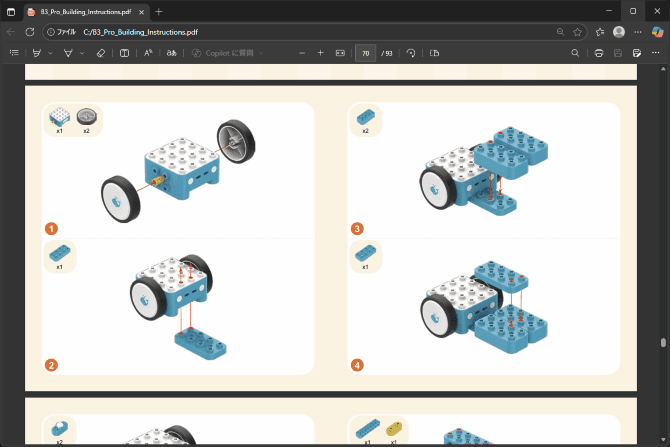Viewport: 670px width, 447px height.
Task: Refresh the current page
Action: 30,32
